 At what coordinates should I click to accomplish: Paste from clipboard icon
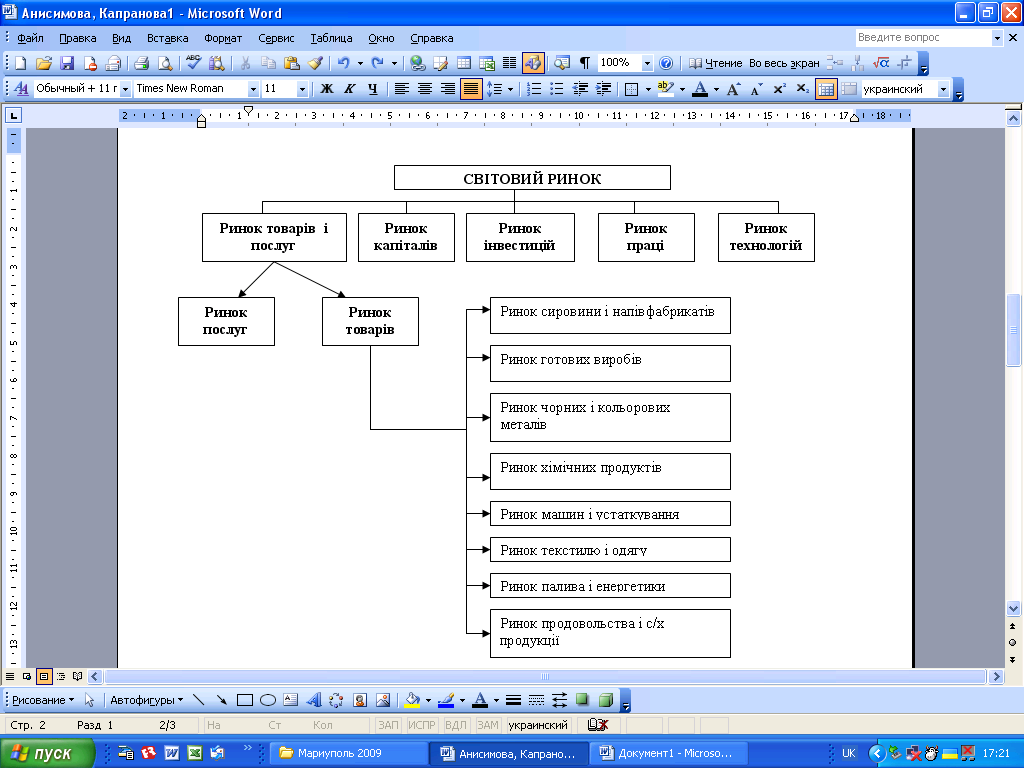(x=291, y=63)
